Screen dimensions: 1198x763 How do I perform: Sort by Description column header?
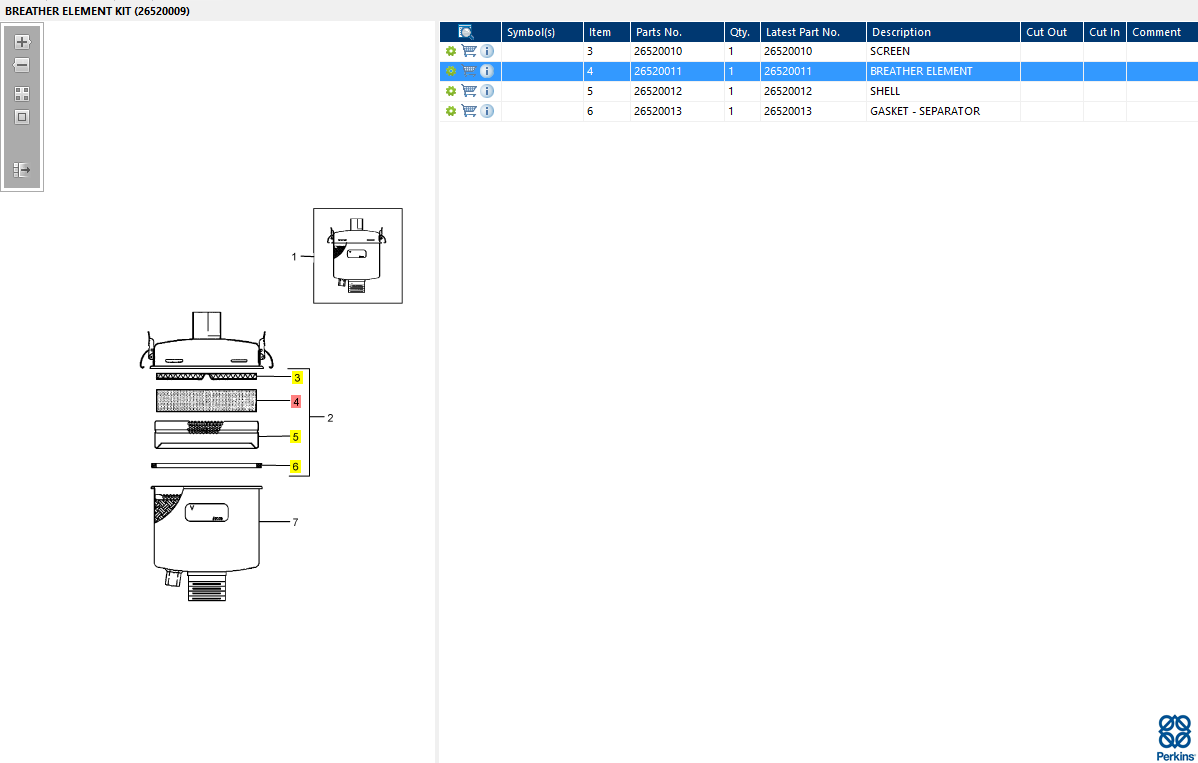pyautogui.click(x=944, y=32)
